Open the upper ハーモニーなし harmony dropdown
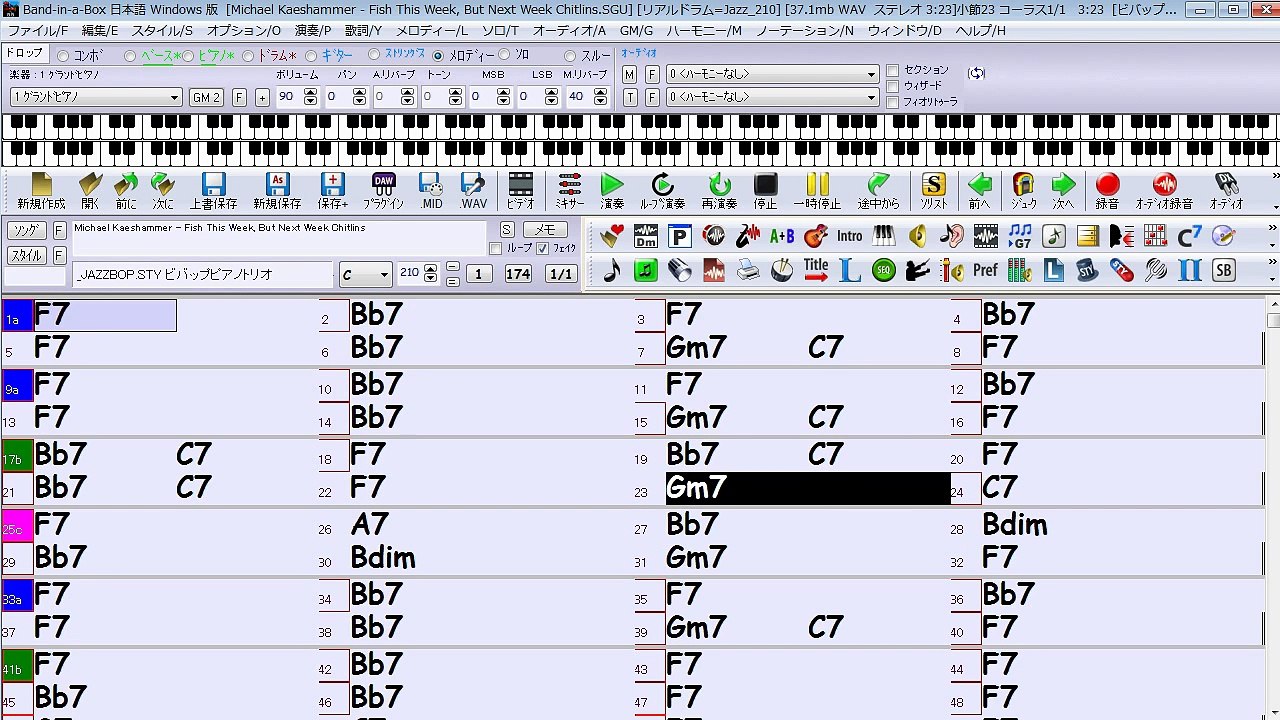The width and height of the screenshot is (1280, 720). [772, 74]
